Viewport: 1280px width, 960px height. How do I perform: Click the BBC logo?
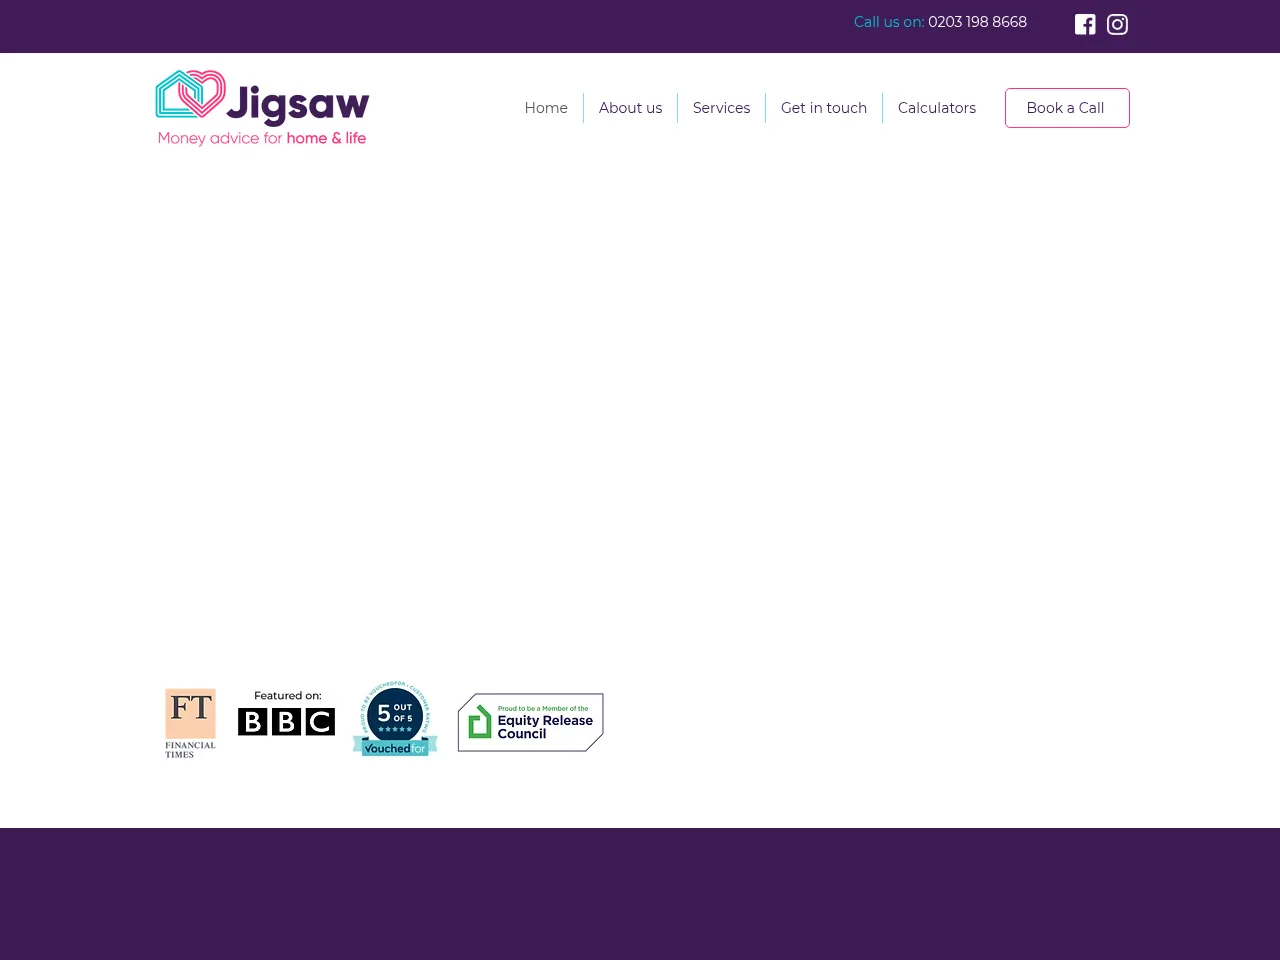coord(286,721)
